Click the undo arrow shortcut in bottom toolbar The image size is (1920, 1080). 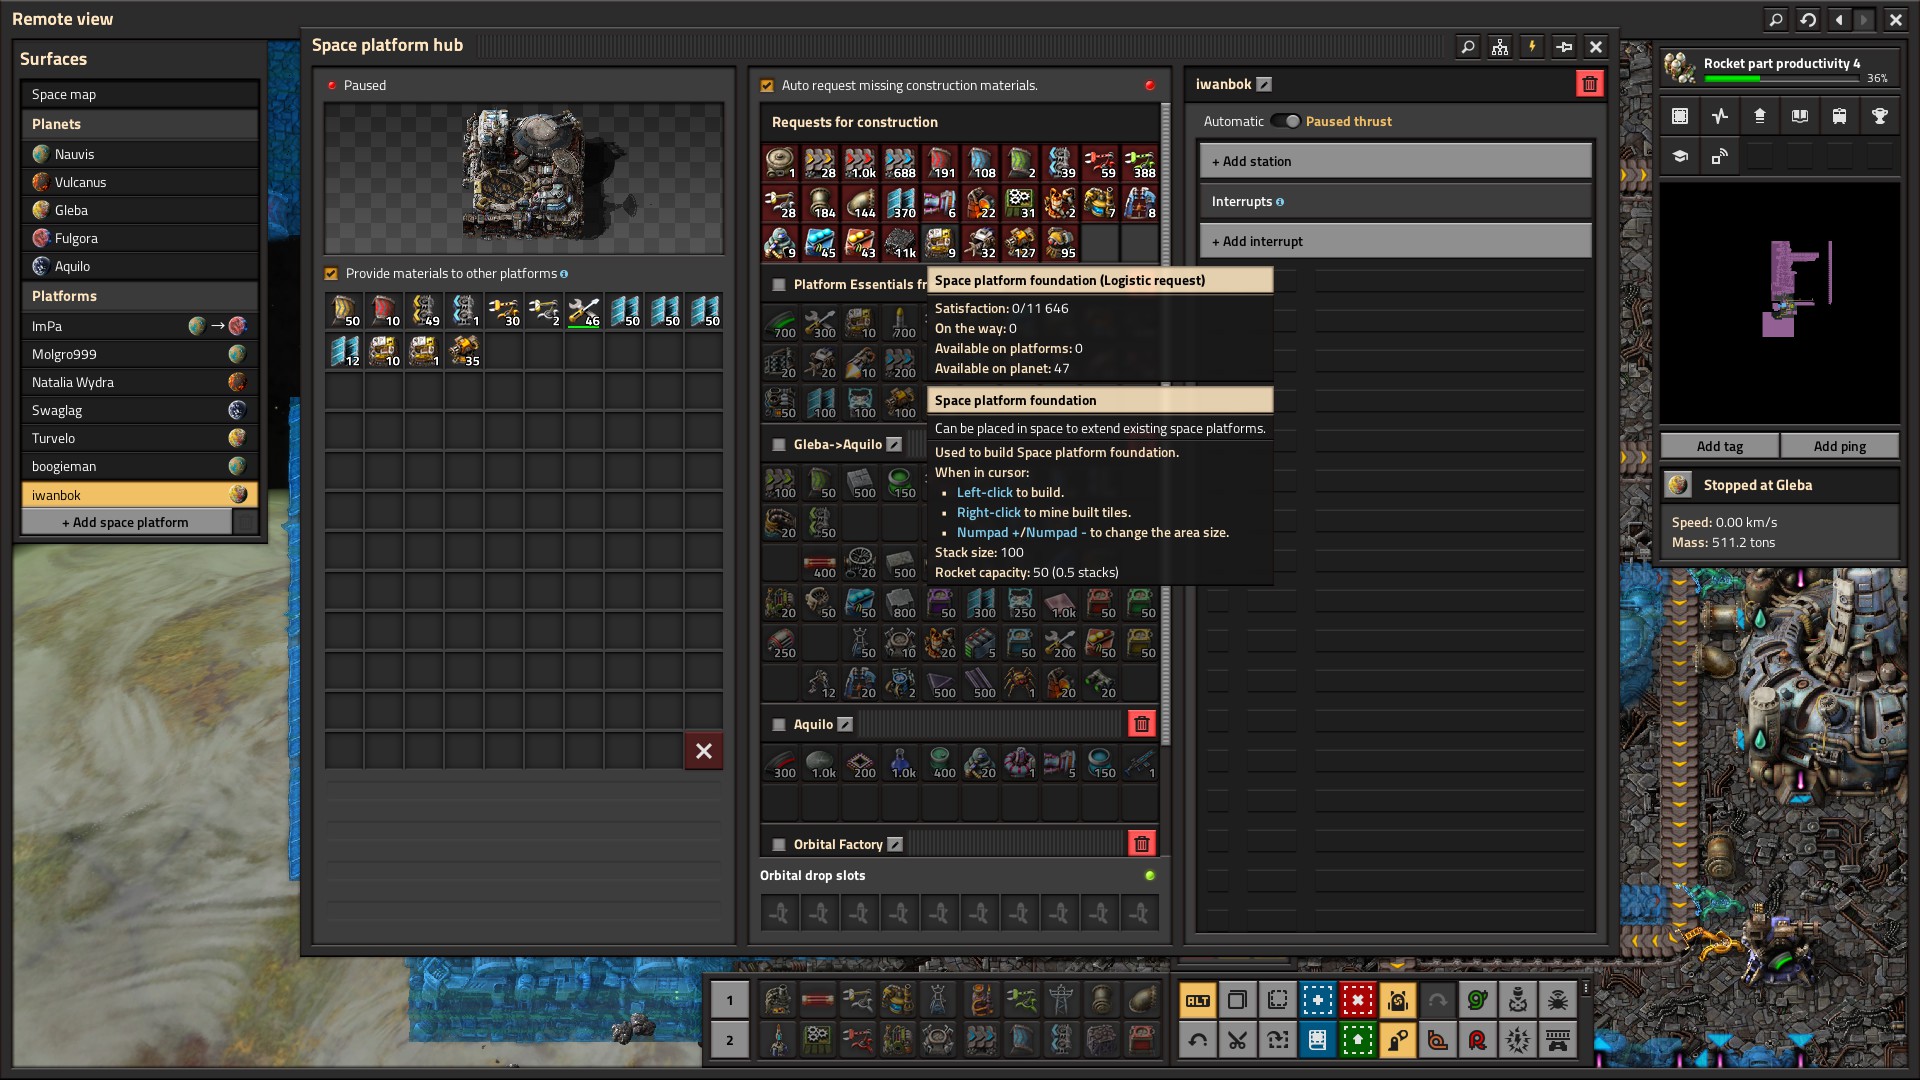pyautogui.click(x=1197, y=1040)
